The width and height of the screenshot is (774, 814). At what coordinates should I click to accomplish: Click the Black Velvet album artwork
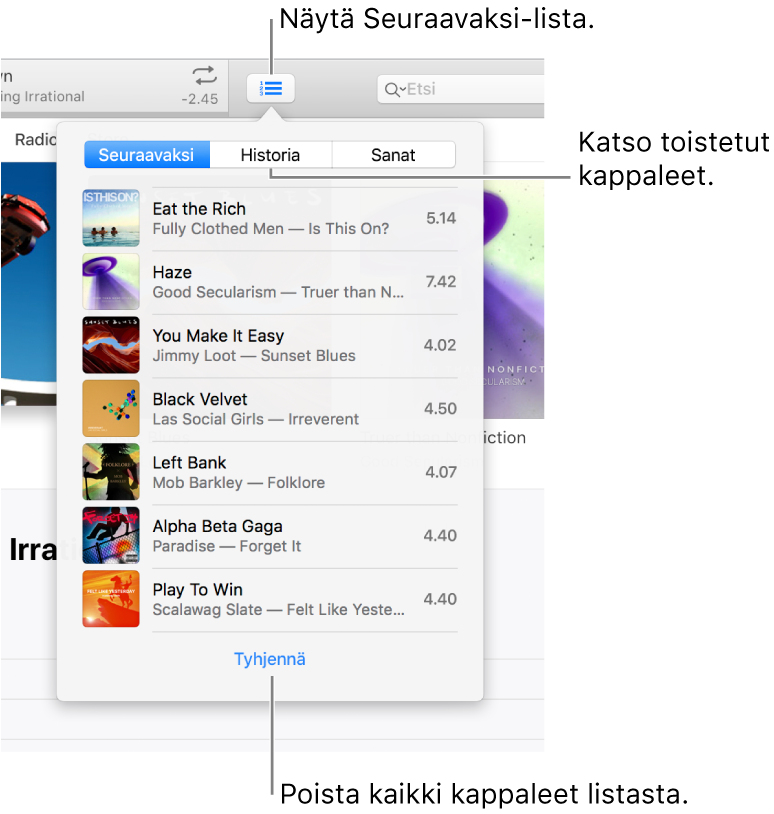pos(111,408)
